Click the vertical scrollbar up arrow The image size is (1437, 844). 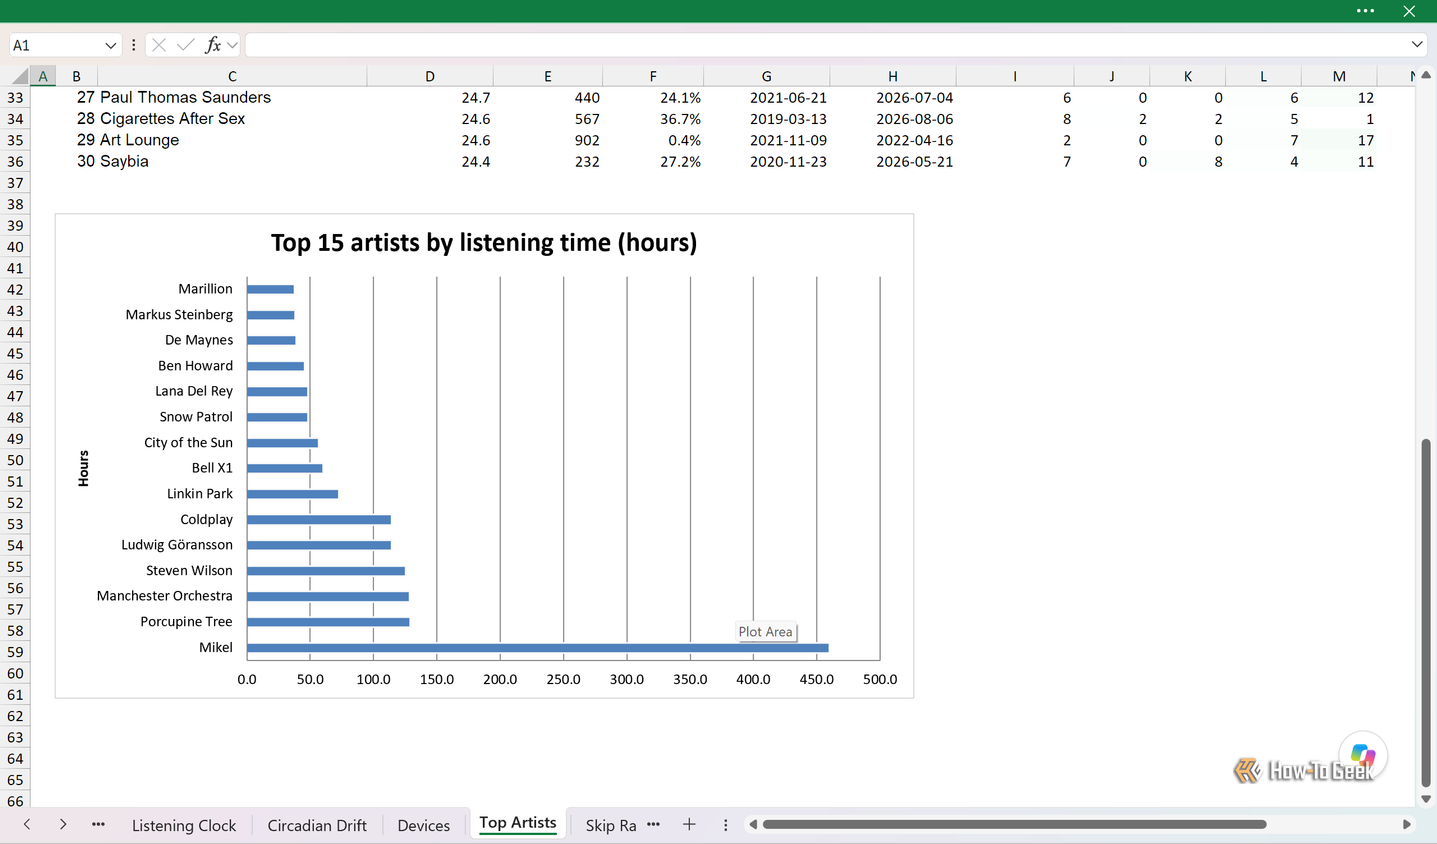[1427, 76]
